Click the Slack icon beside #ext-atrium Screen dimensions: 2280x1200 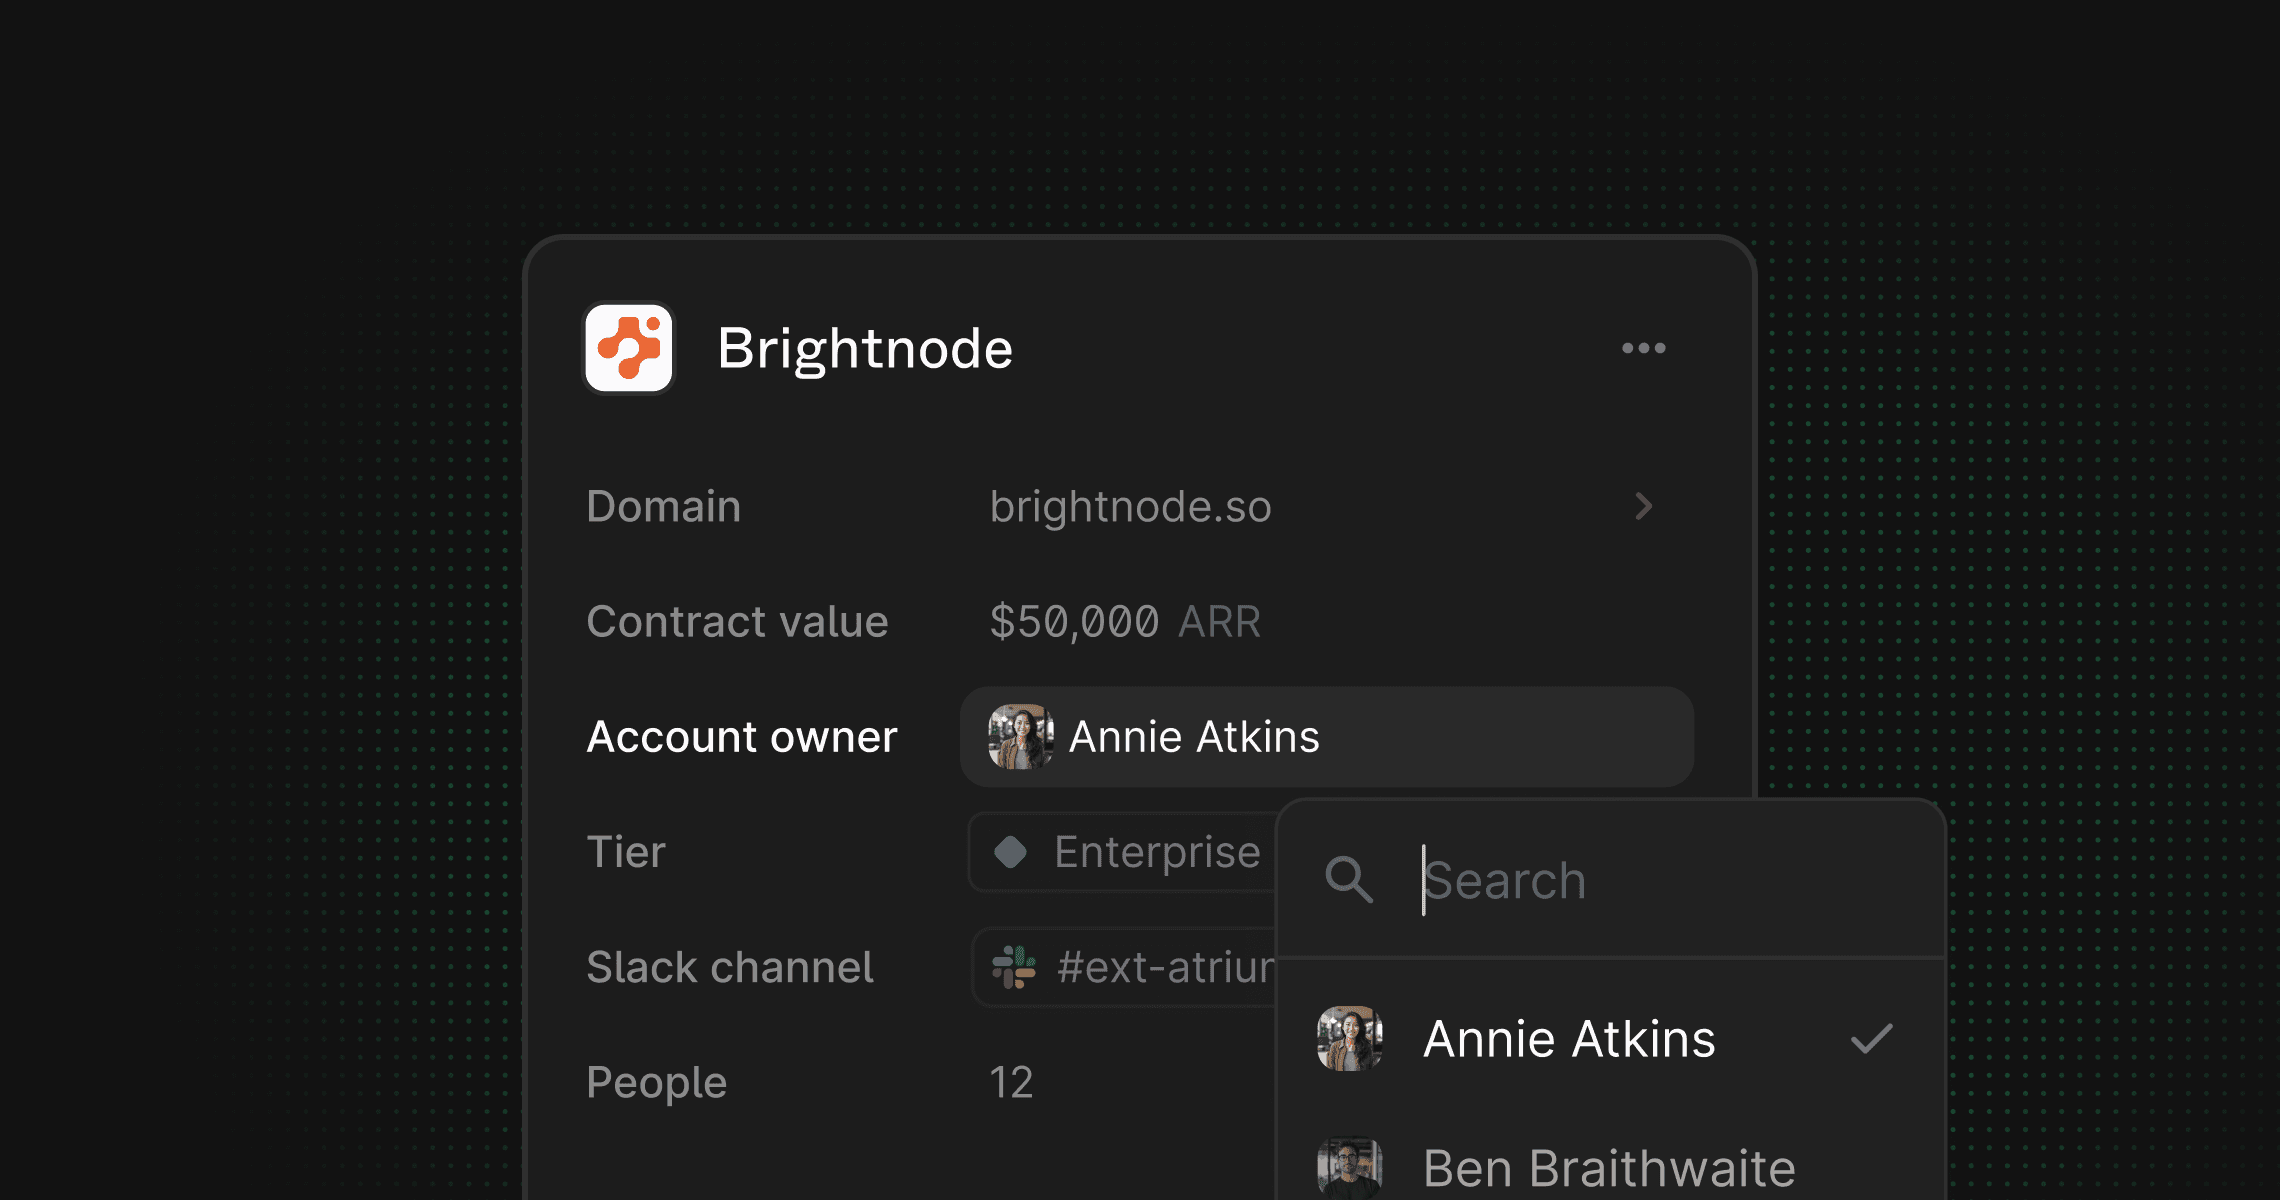click(1012, 967)
